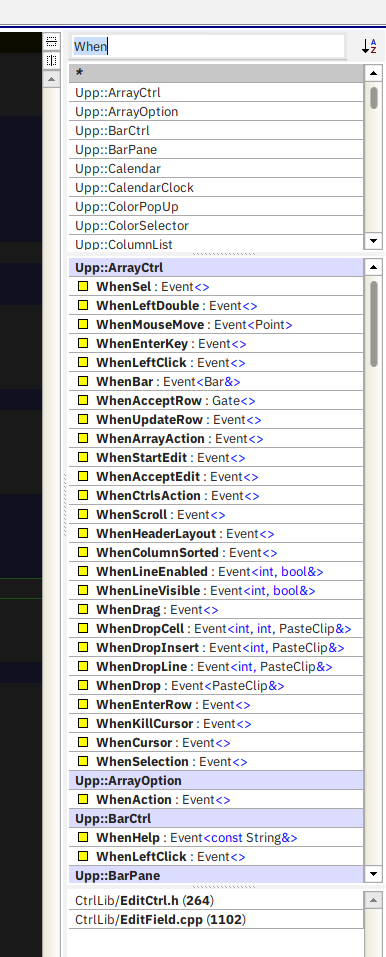The image size is (386, 957).
Task: Select WhenMouseMove member entry
Action: pos(216,325)
